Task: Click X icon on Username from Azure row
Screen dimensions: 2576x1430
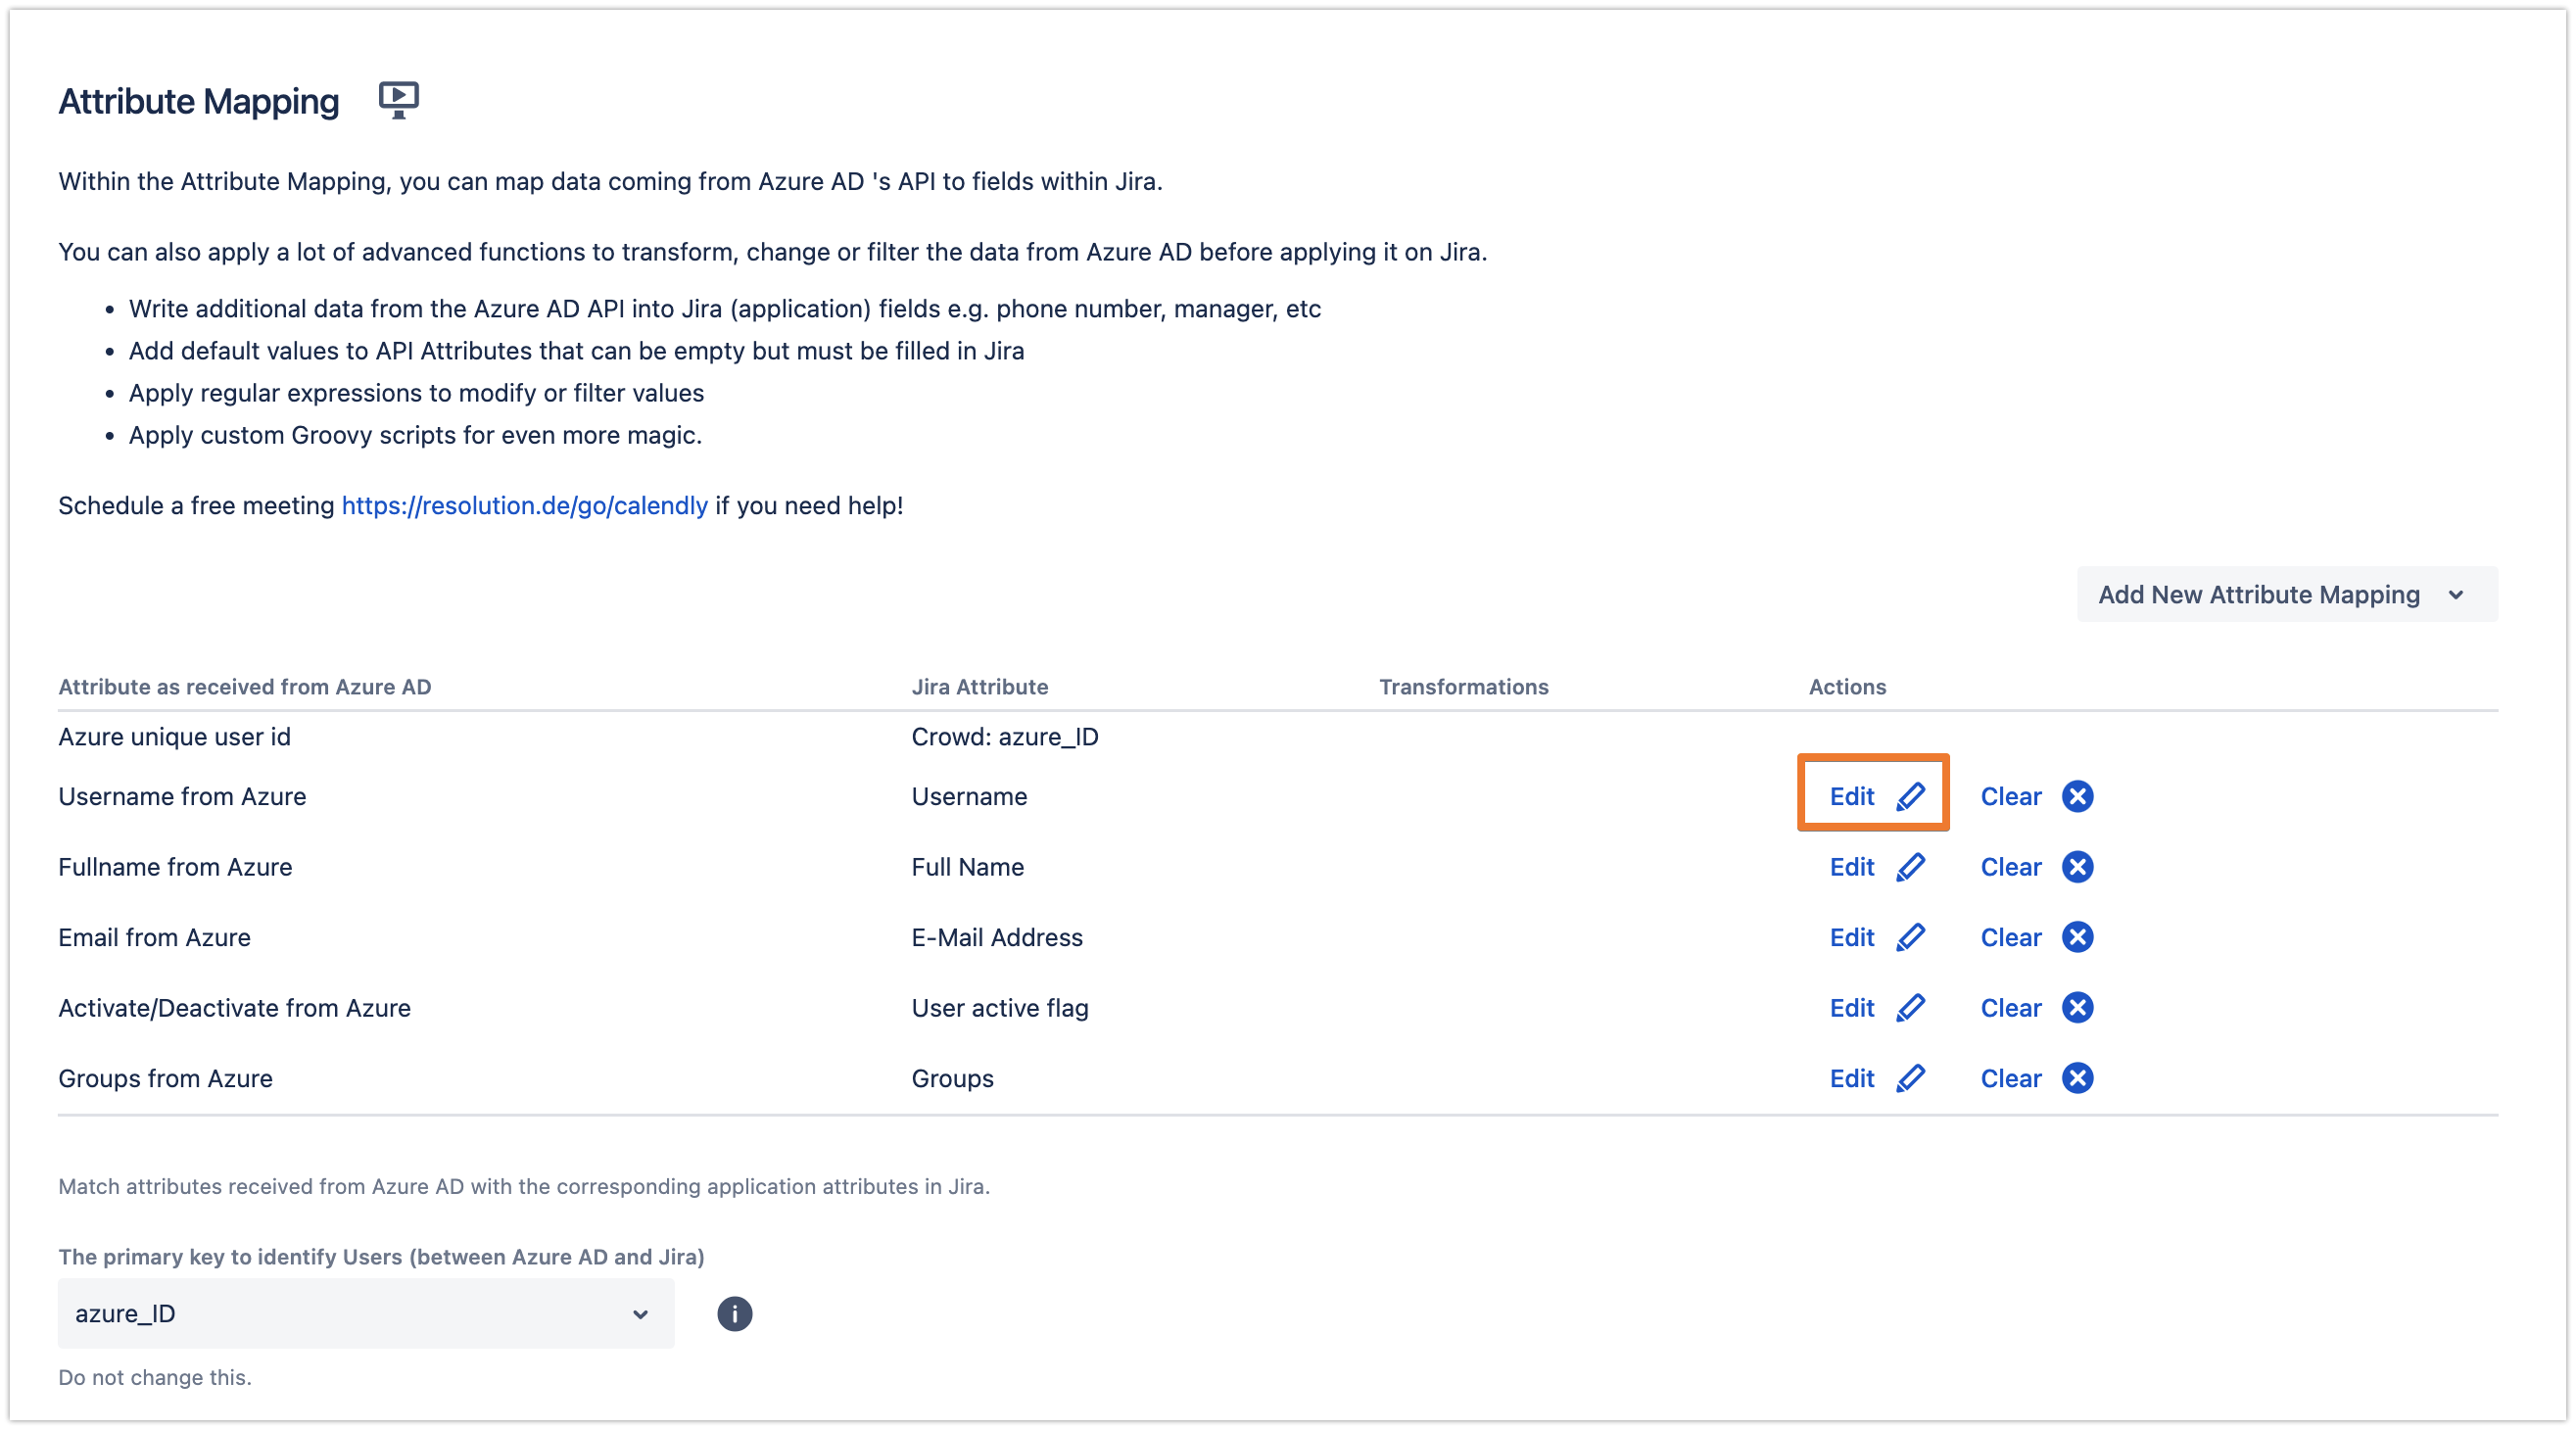Action: tap(2077, 796)
